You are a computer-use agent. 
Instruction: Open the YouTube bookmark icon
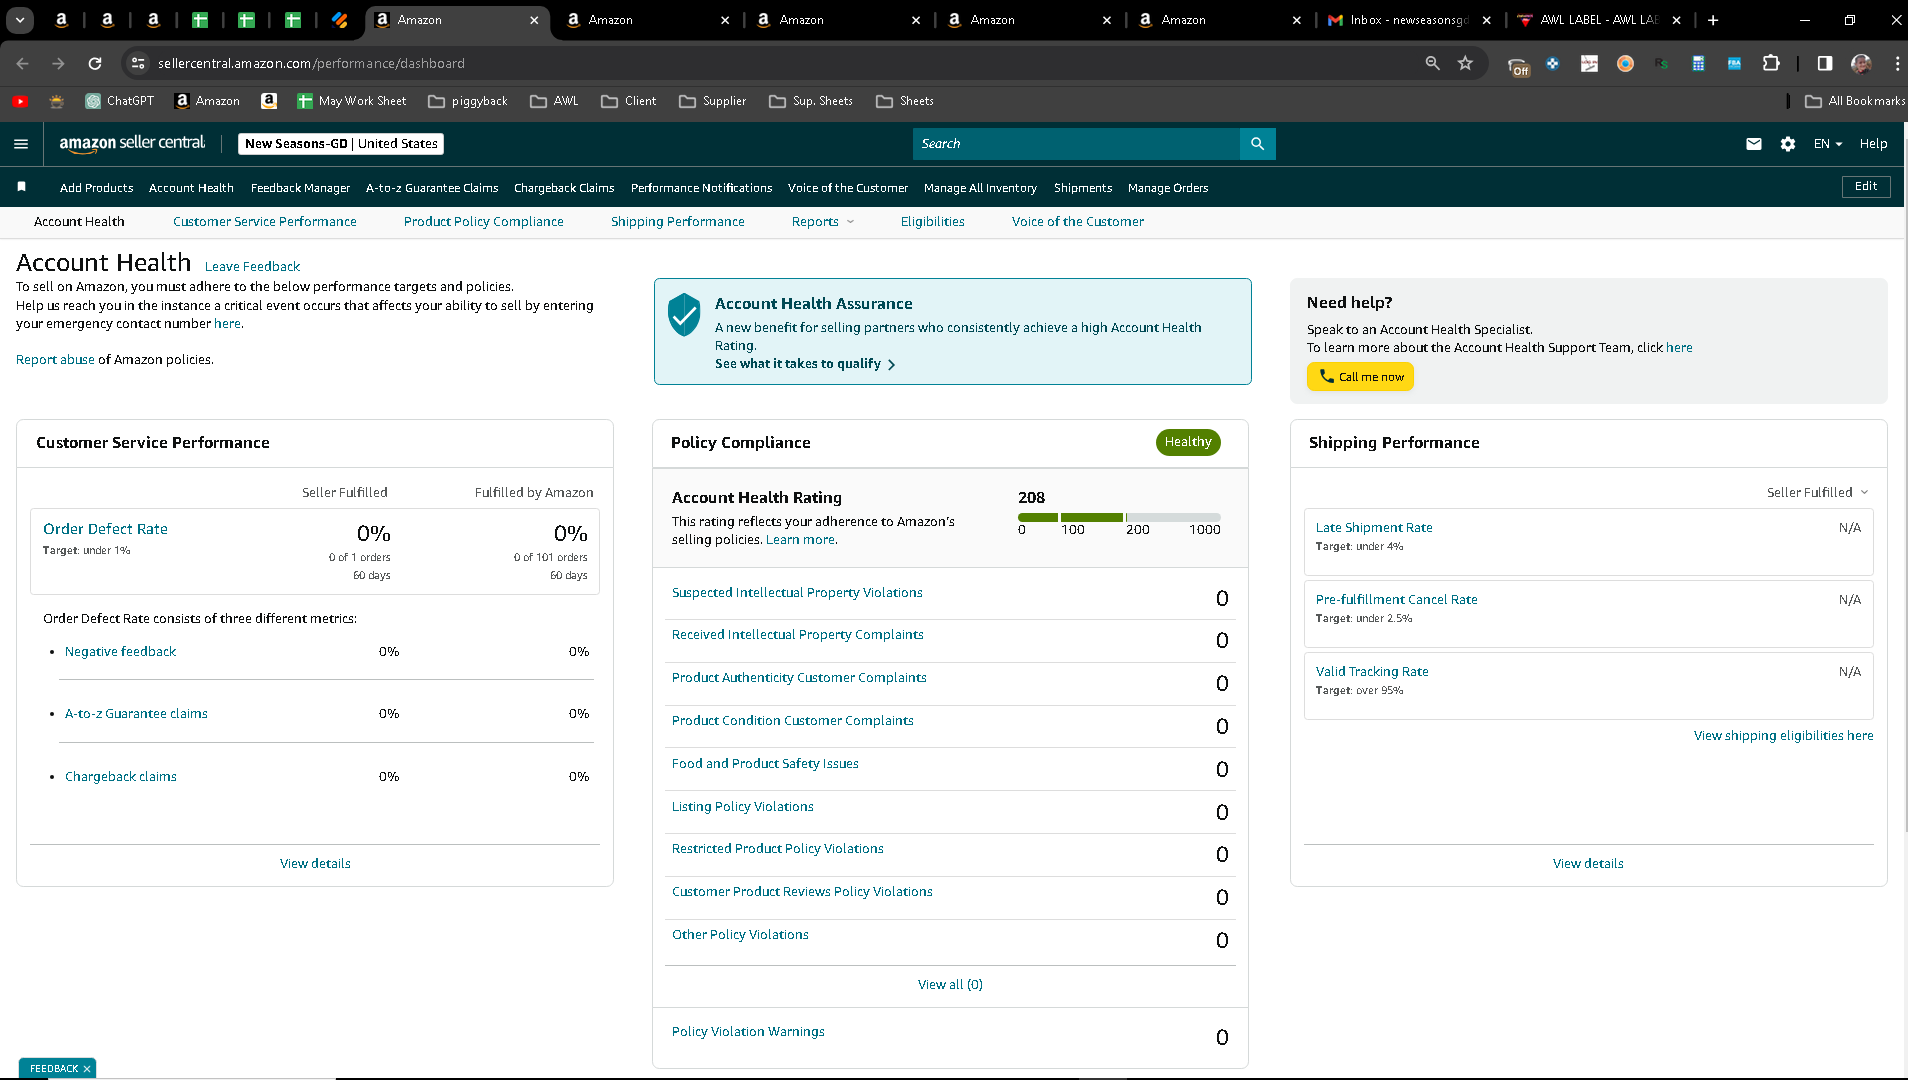pyautogui.click(x=20, y=101)
